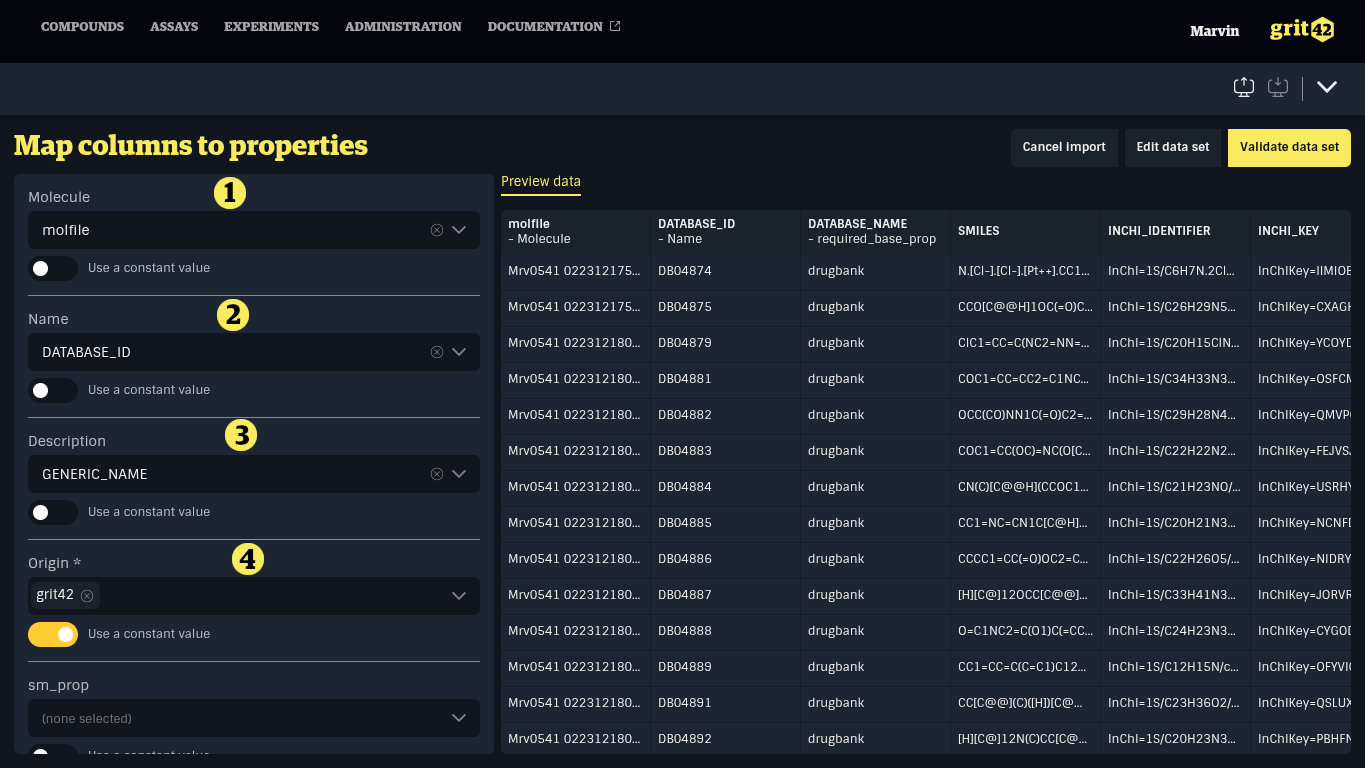Image resolution: width=1365 pixels, height=768 pixels.
Task: Click Cancel import button
Action: (x=1064, y=147)
